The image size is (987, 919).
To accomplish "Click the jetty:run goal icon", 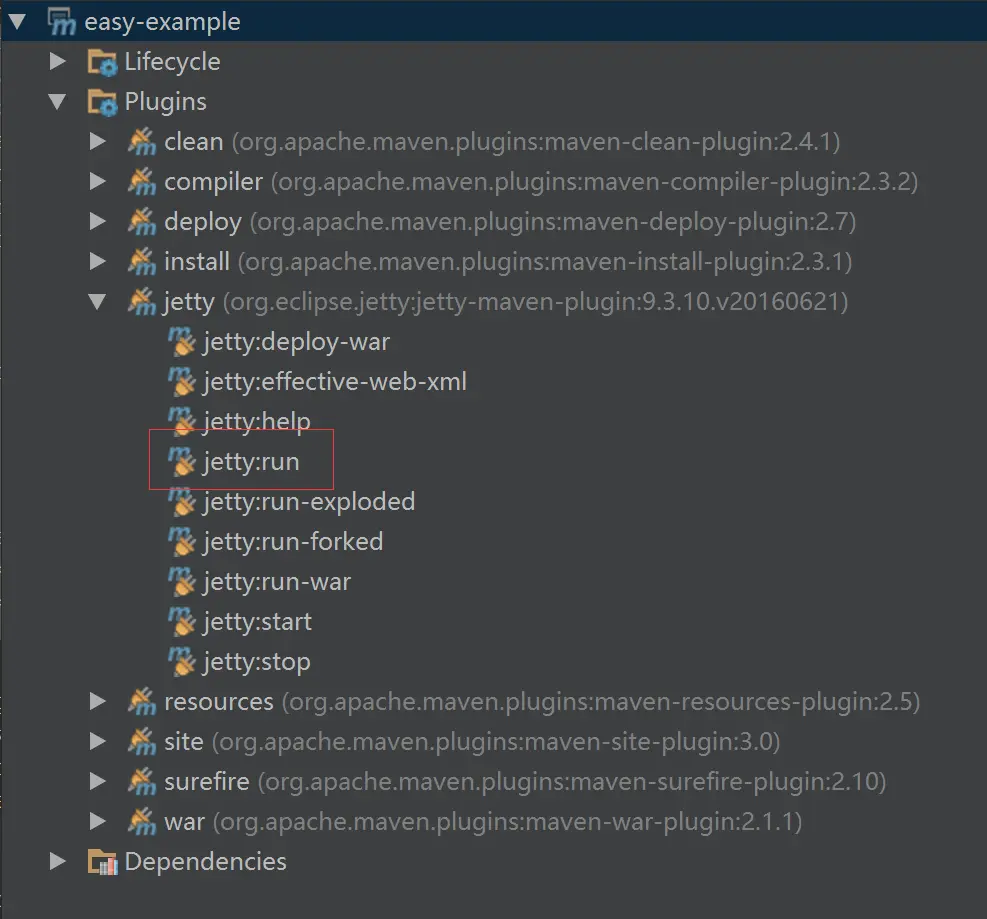I will (x=182, y=462).
